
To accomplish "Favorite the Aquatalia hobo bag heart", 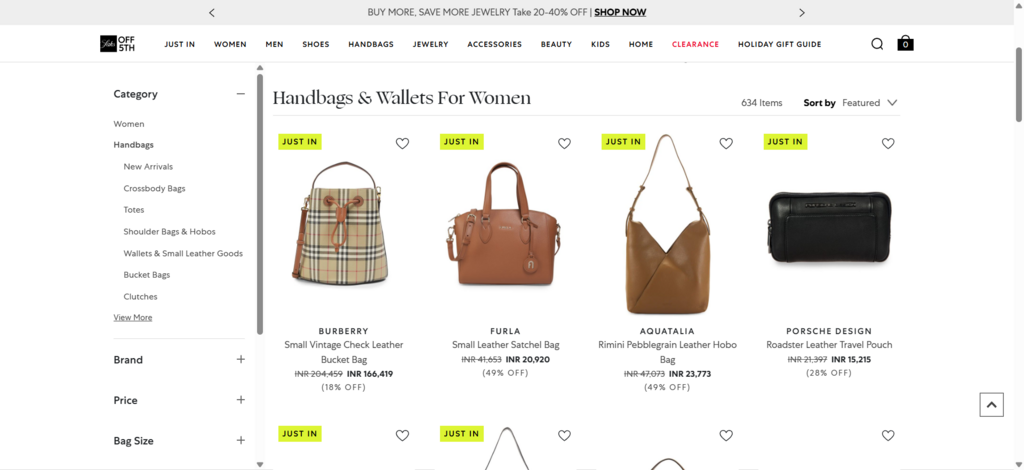I will click(726, 144).
